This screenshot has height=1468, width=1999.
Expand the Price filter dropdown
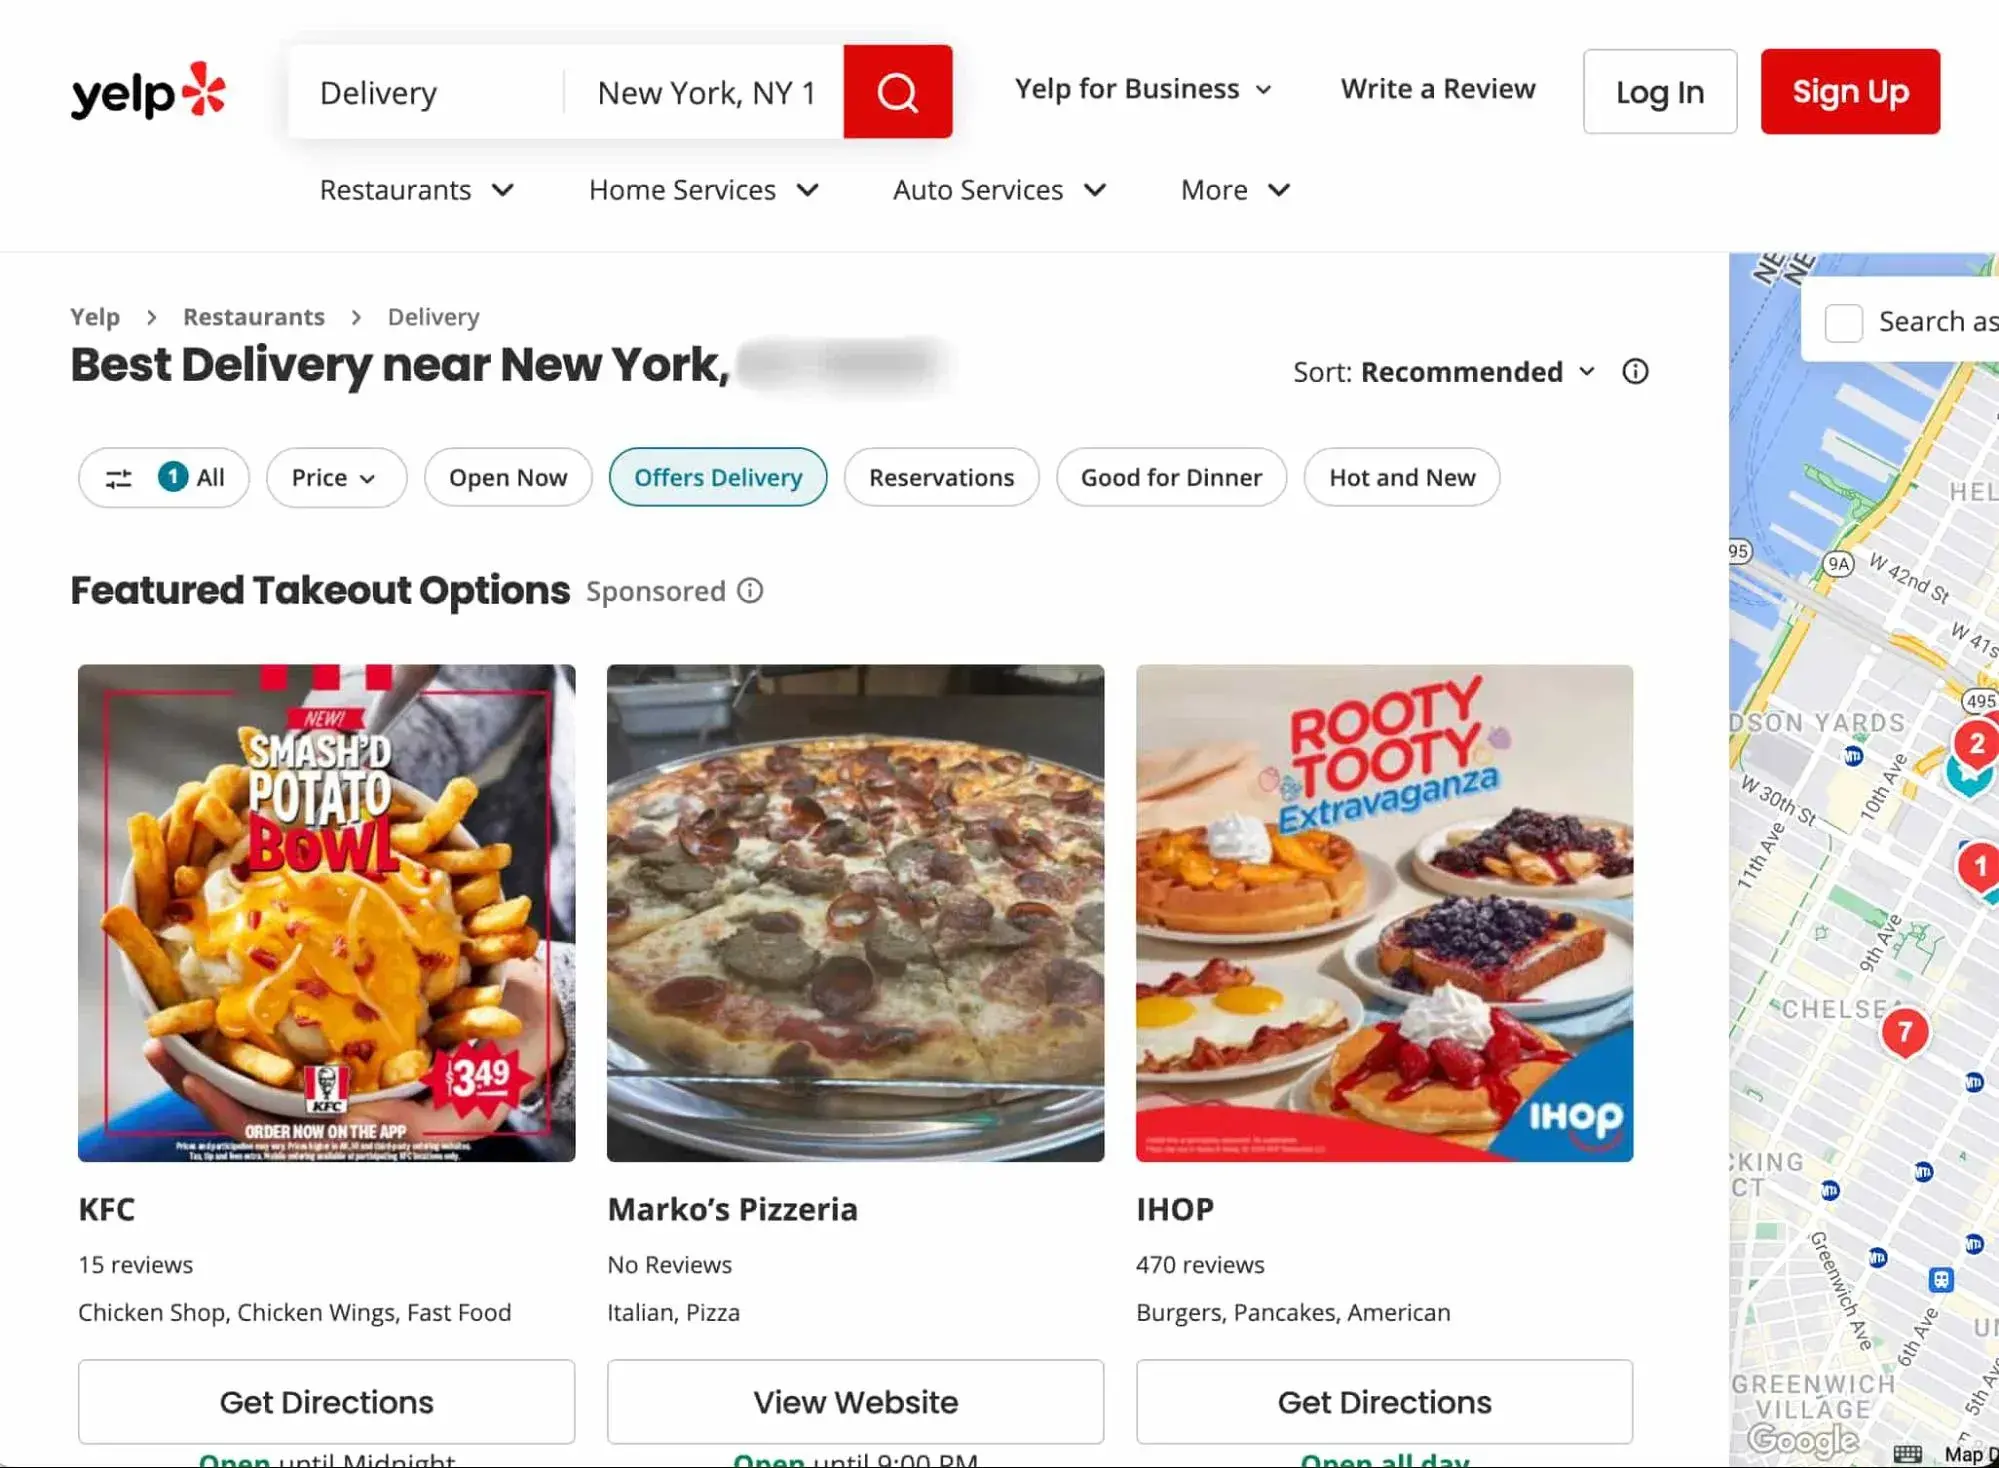tap(331, 476)
